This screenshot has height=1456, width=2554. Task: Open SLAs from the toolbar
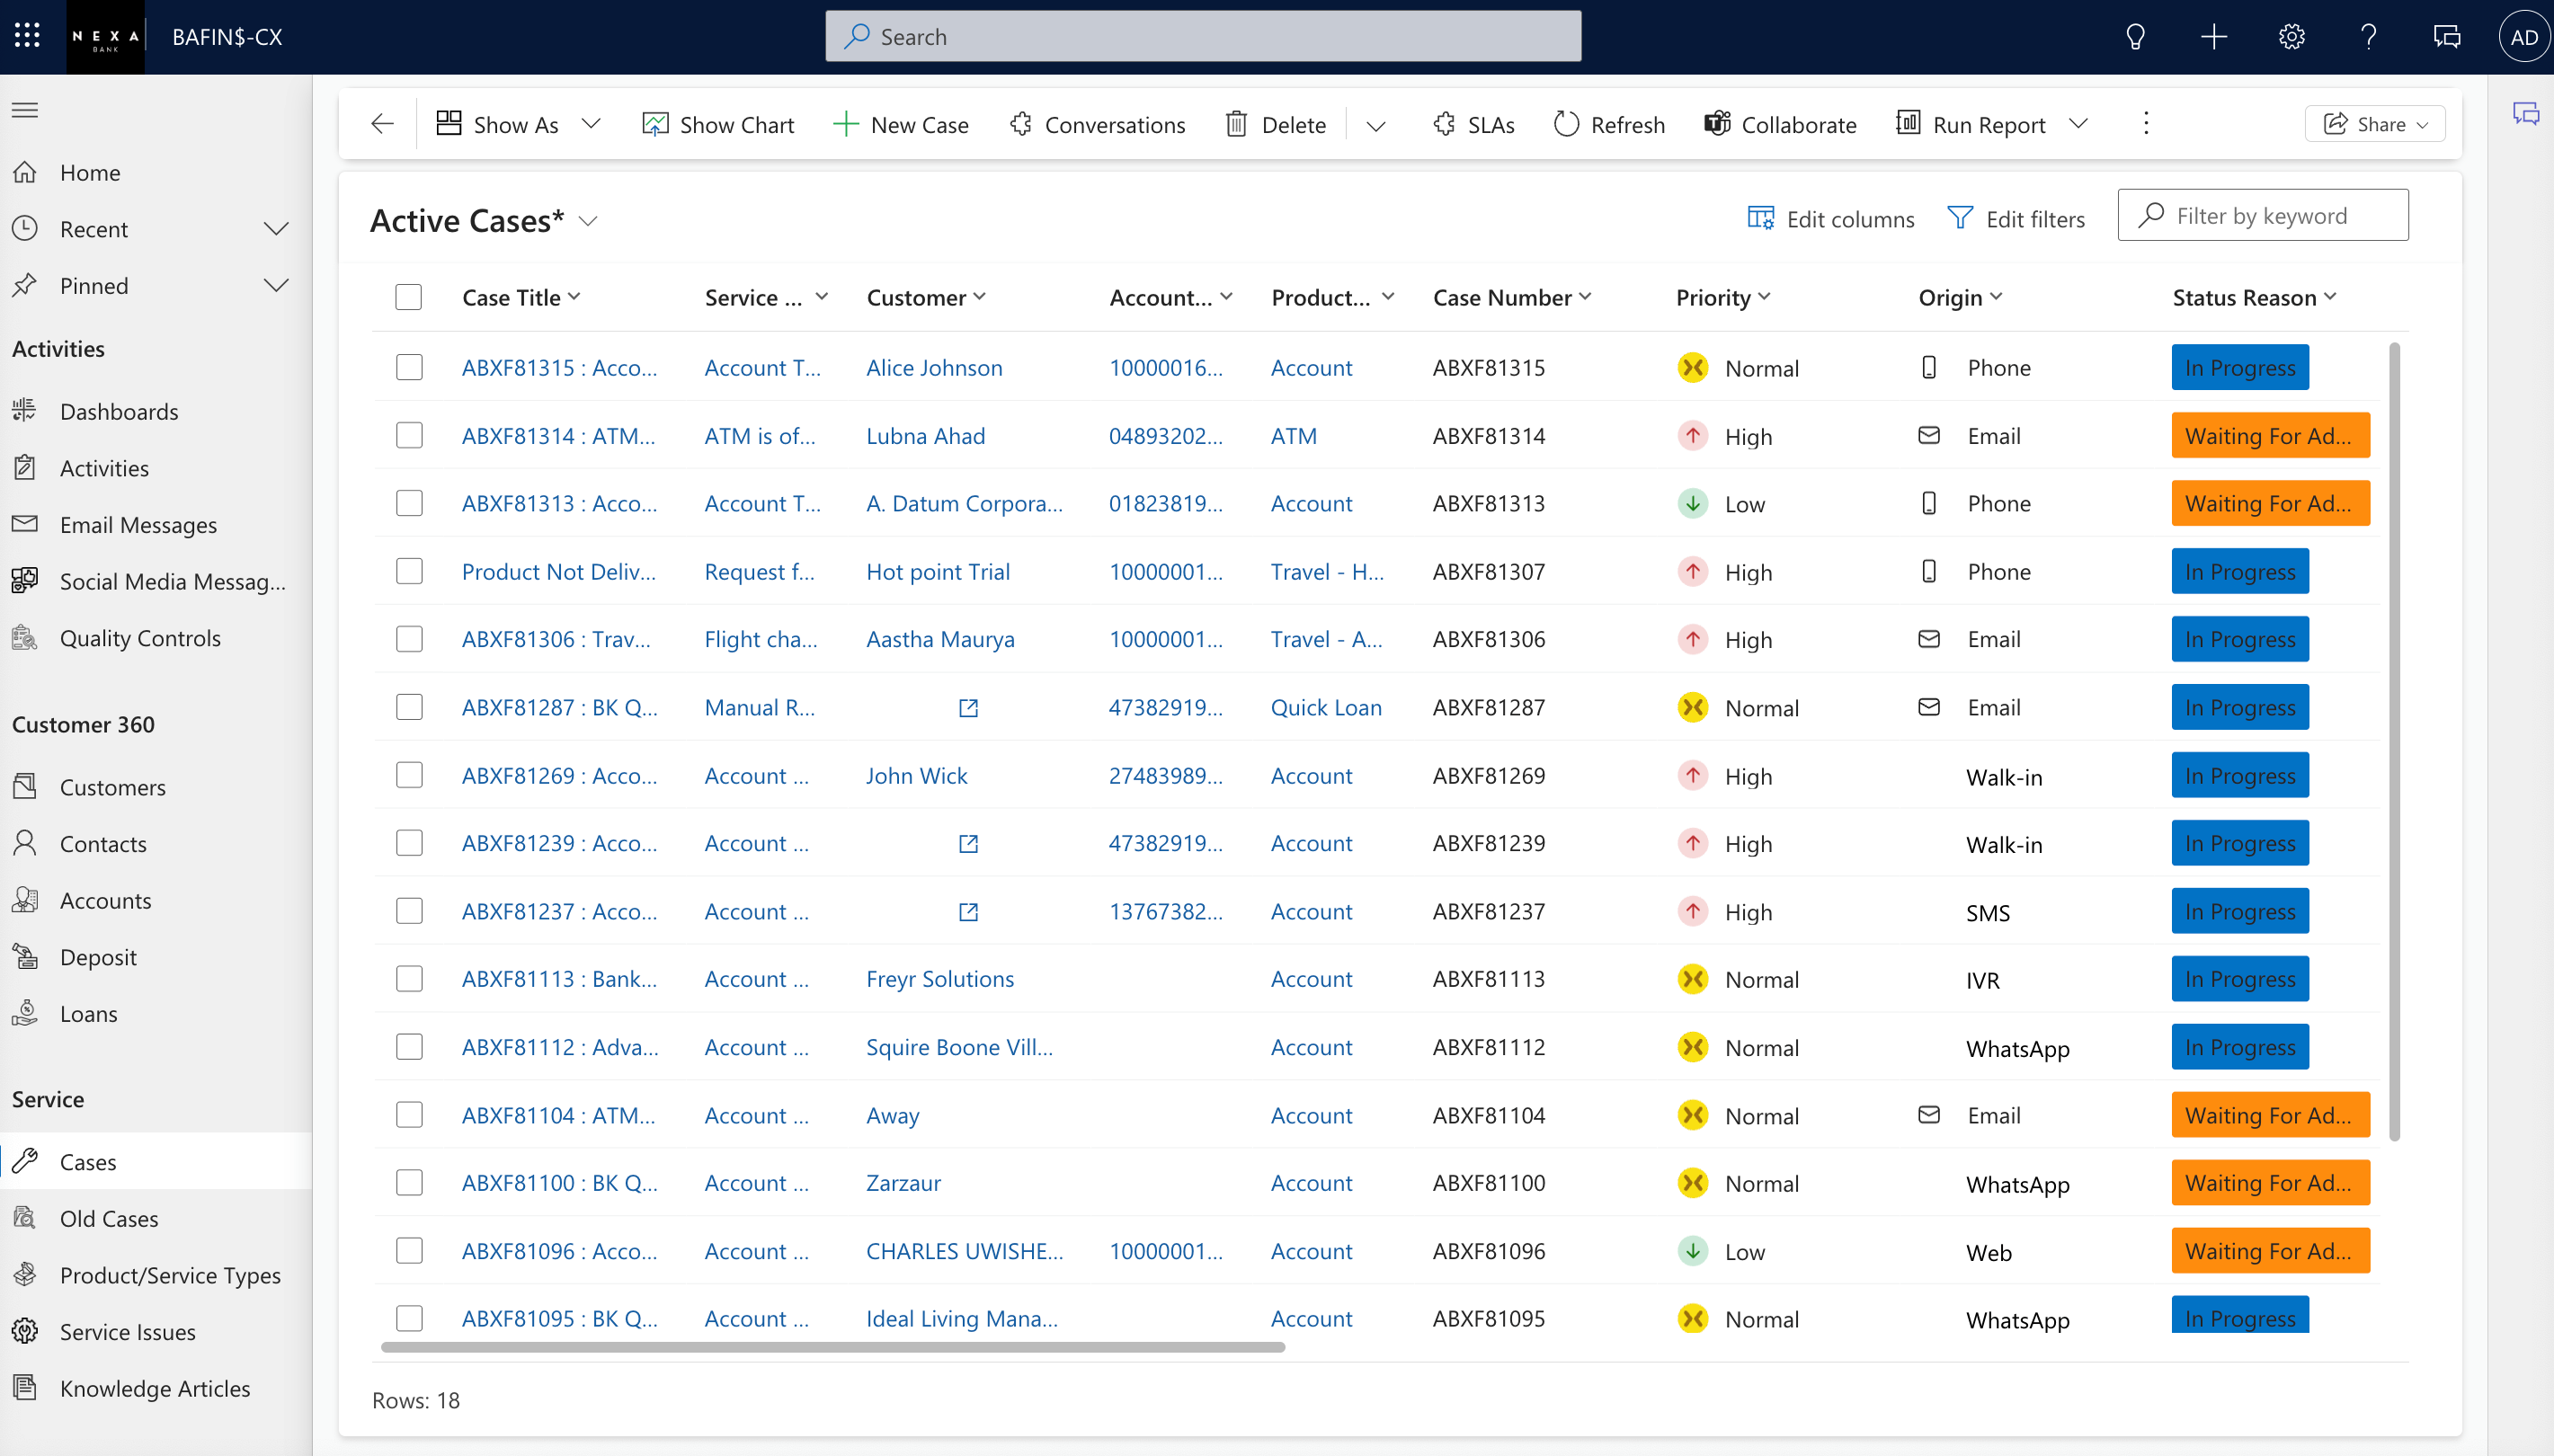1473,124
